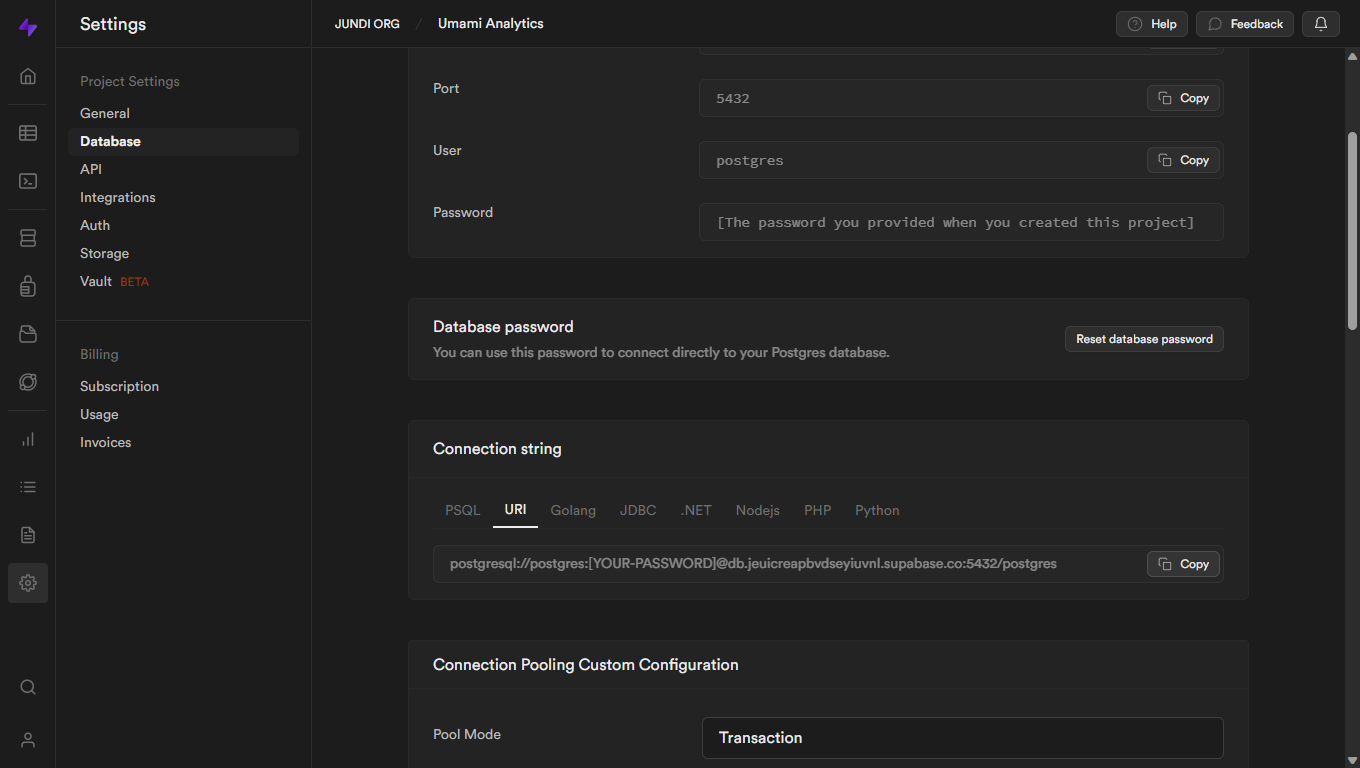Open Subscription billing page

click(x=119, y=386)
